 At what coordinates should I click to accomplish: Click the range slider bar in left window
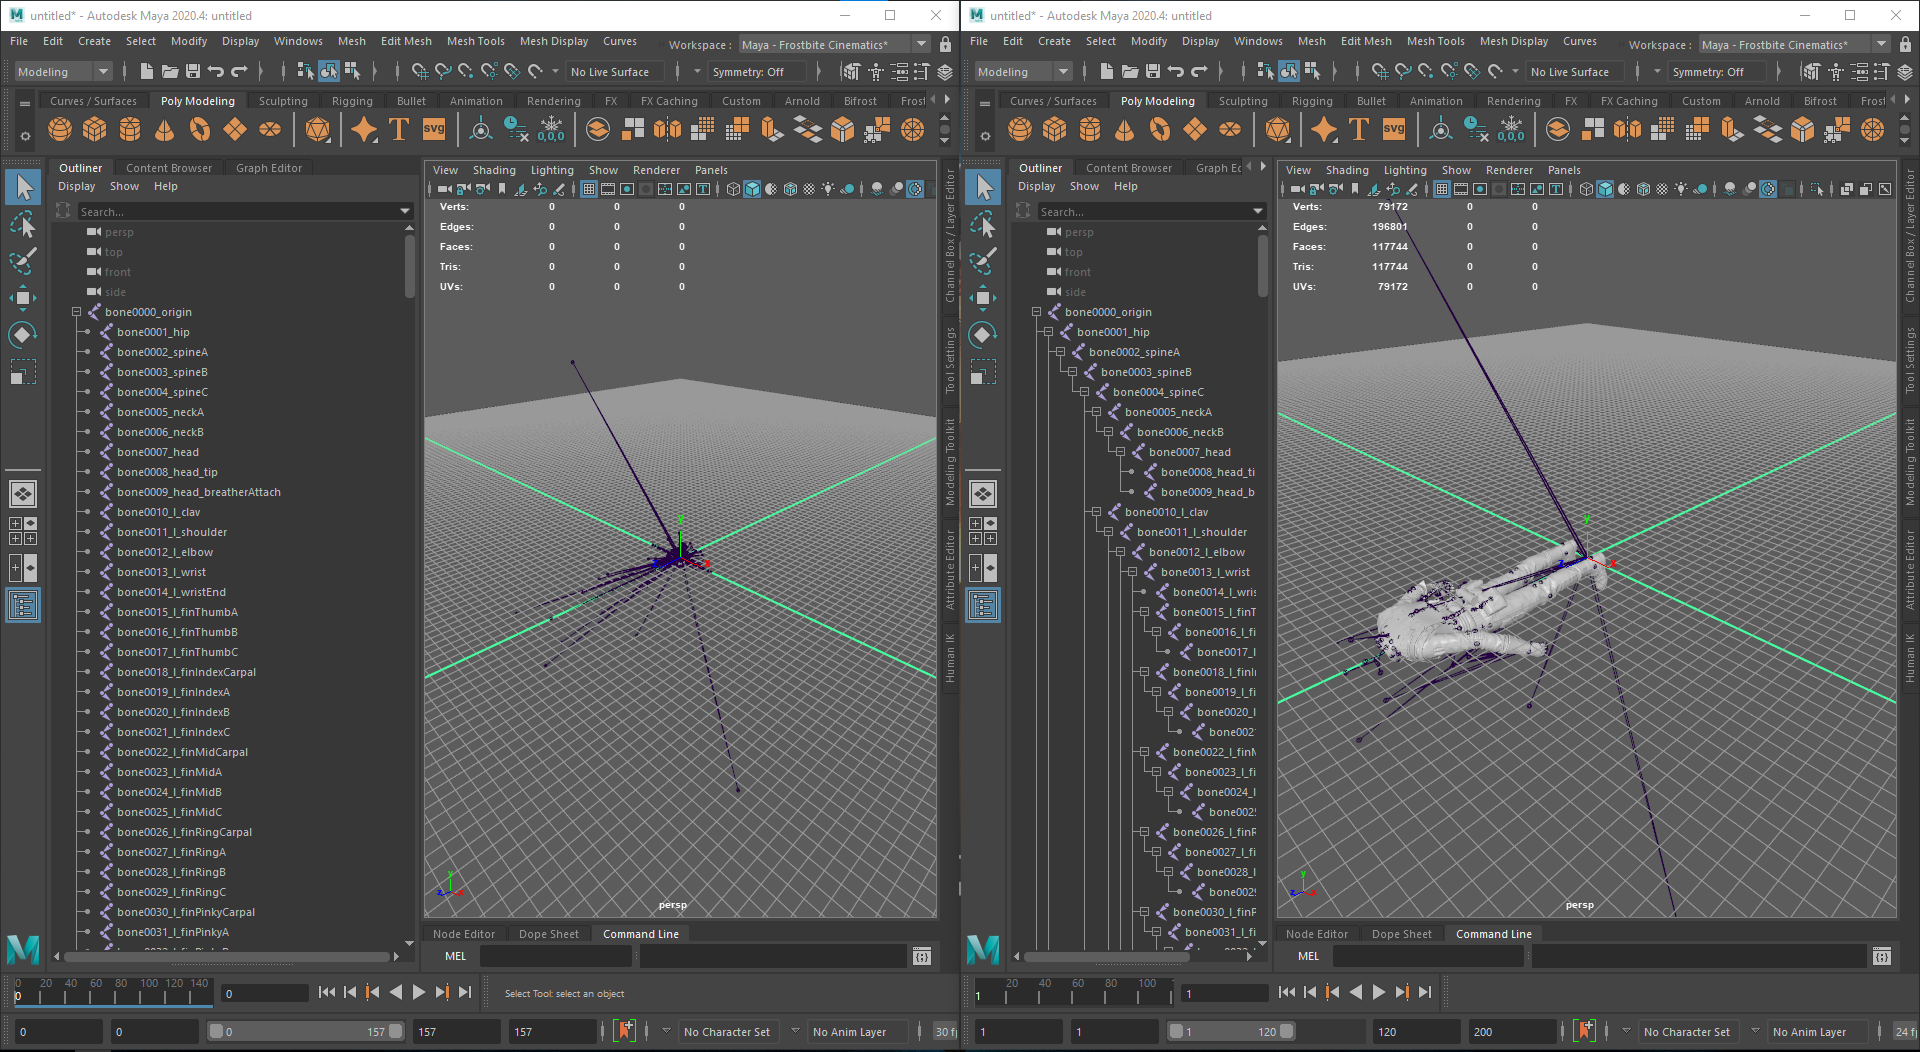(306, 1031)
